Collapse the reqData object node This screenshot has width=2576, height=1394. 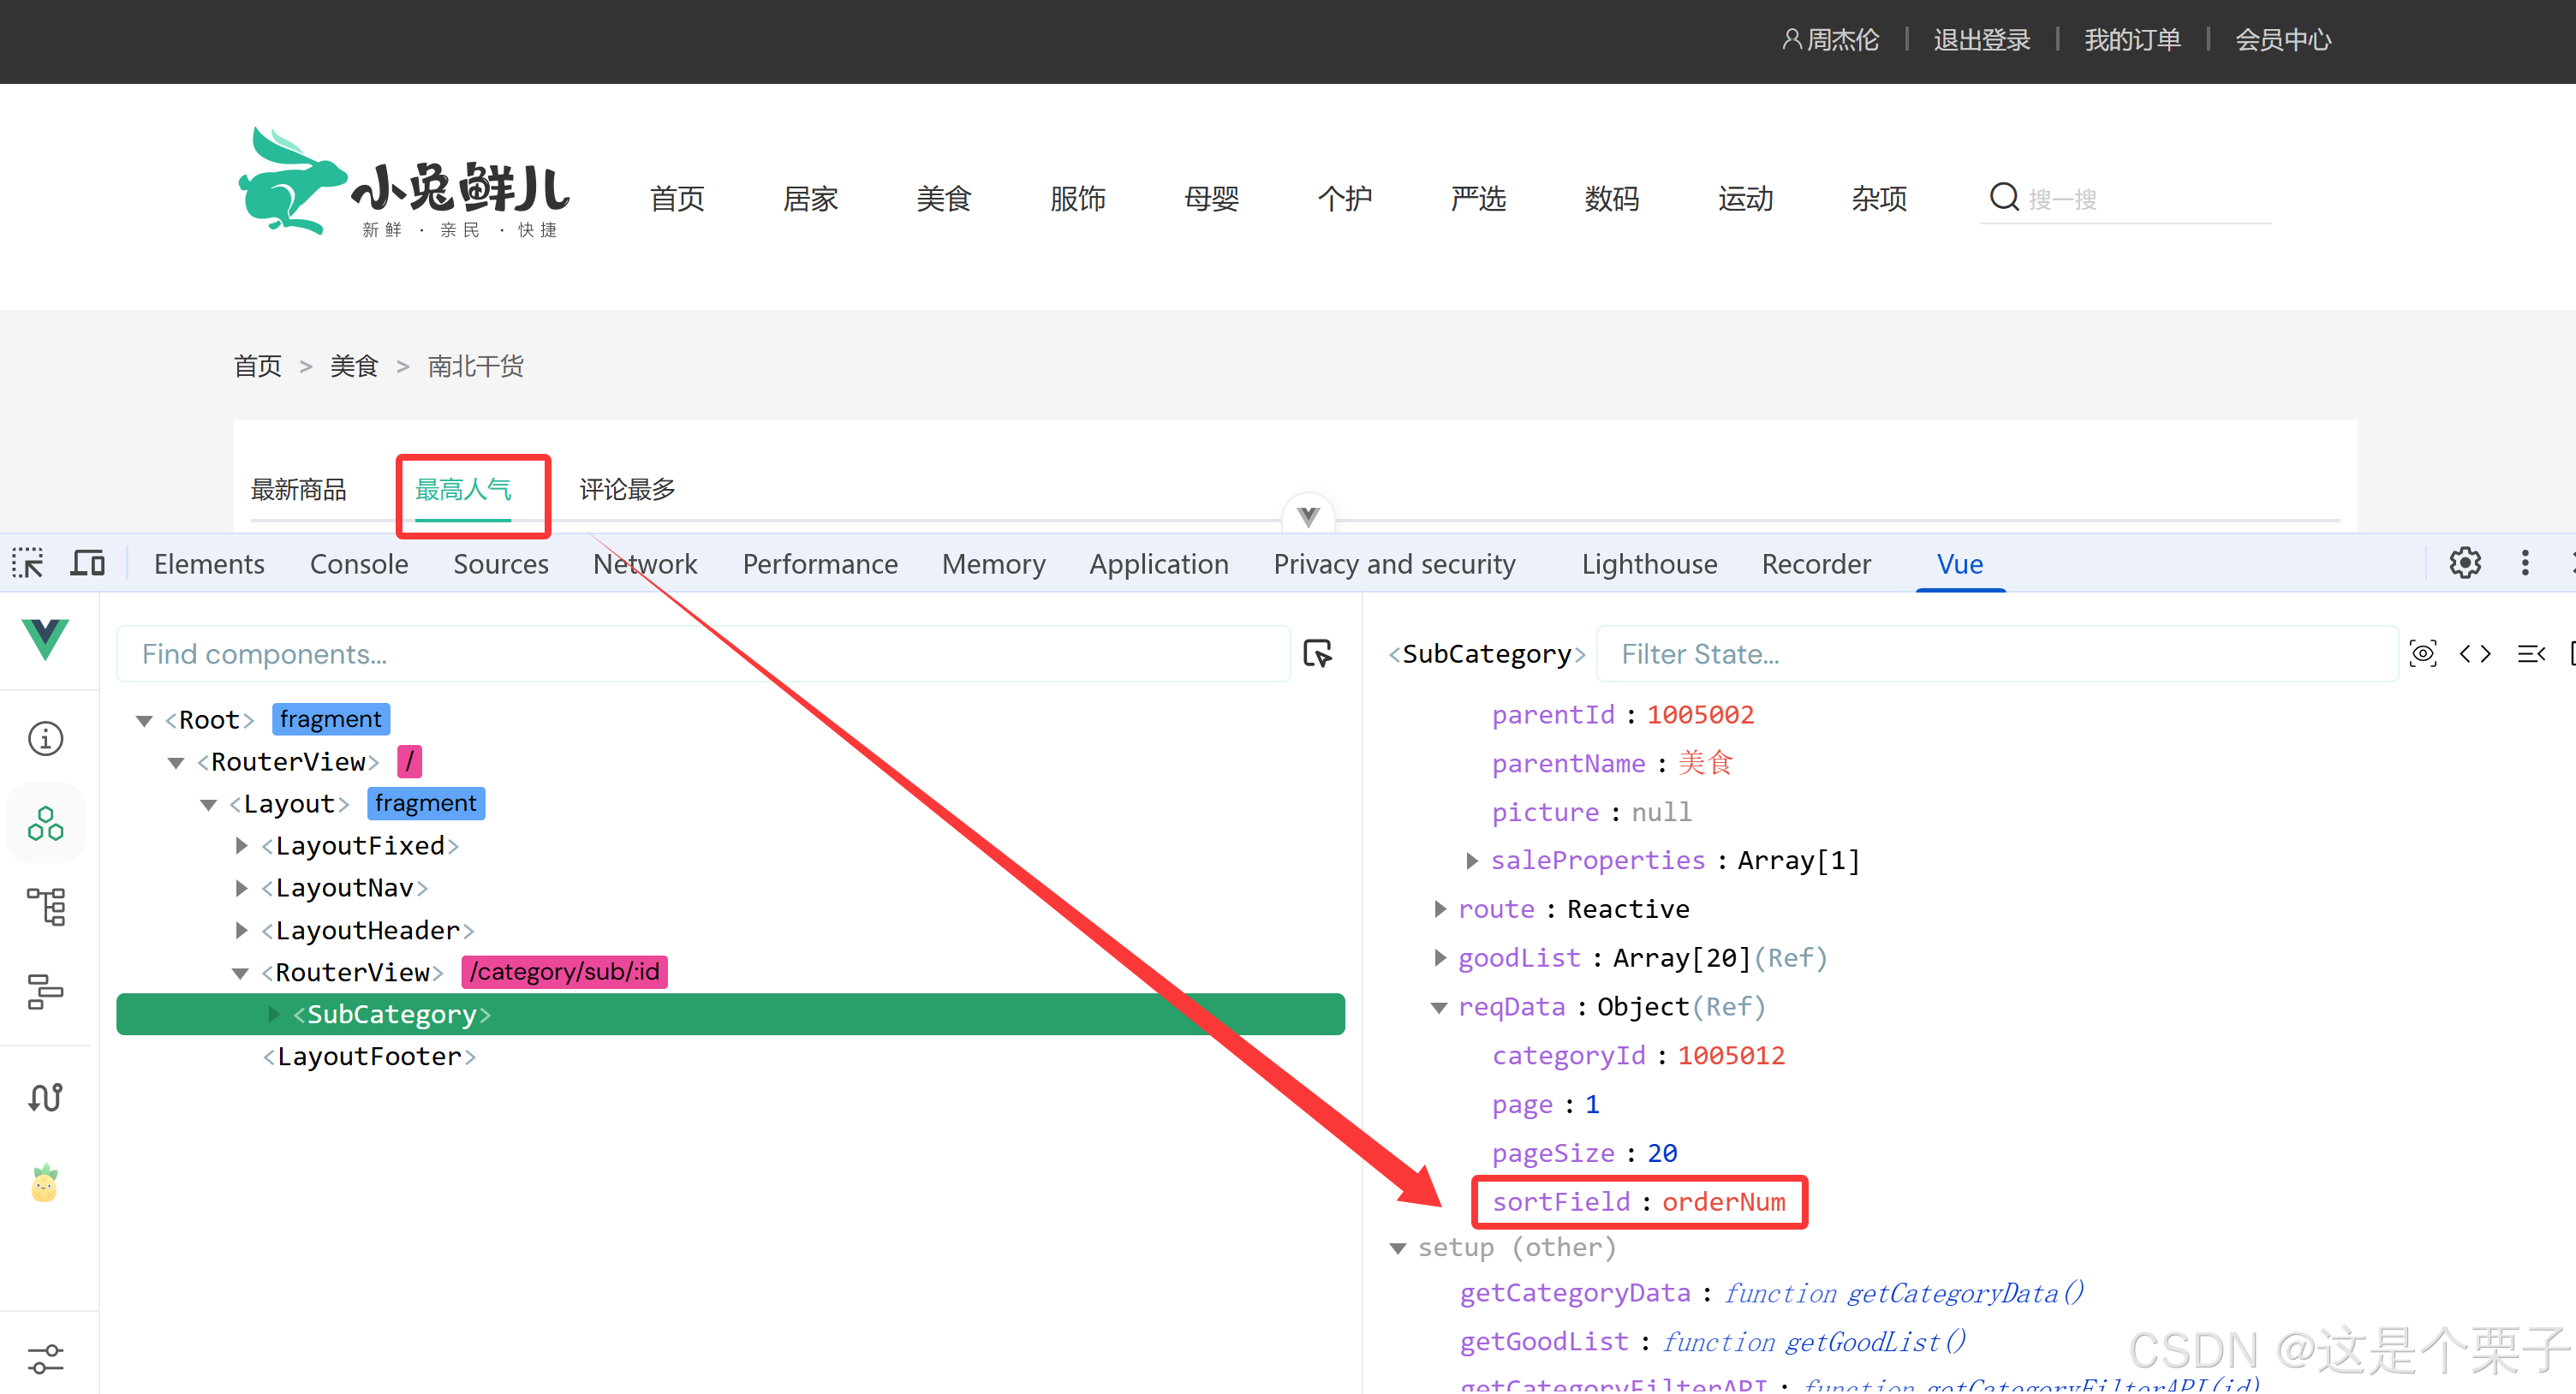click(x=1439, y=1007)
